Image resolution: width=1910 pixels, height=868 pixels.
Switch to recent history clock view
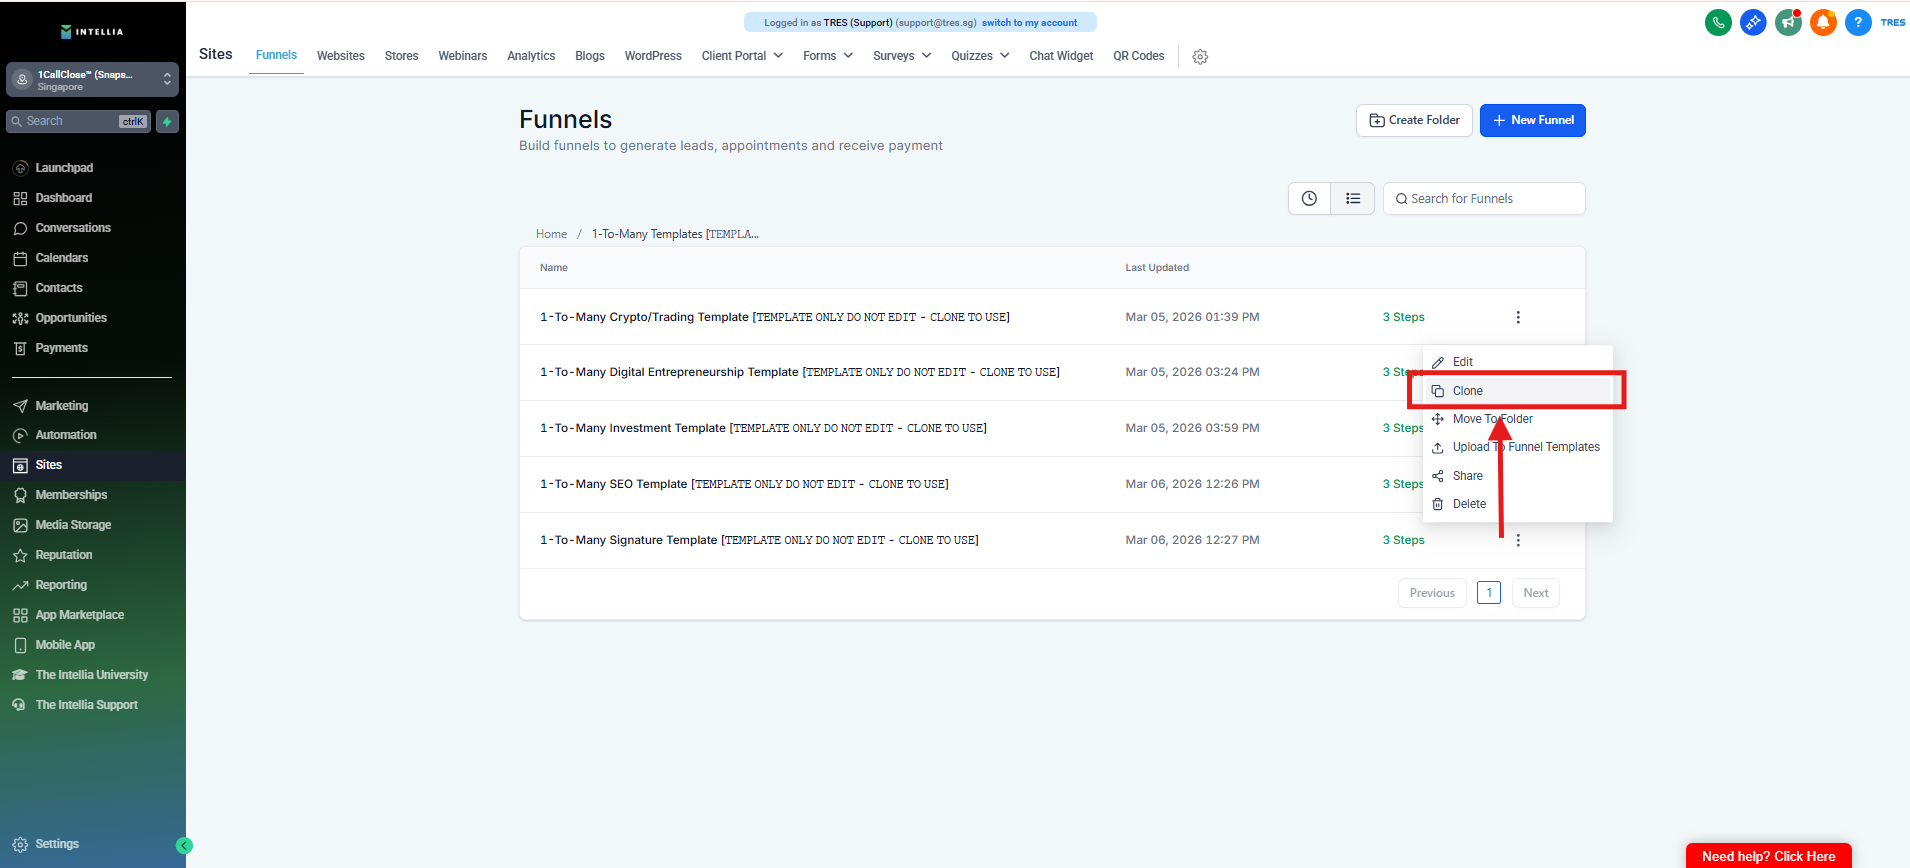(x=1309, y=199)
